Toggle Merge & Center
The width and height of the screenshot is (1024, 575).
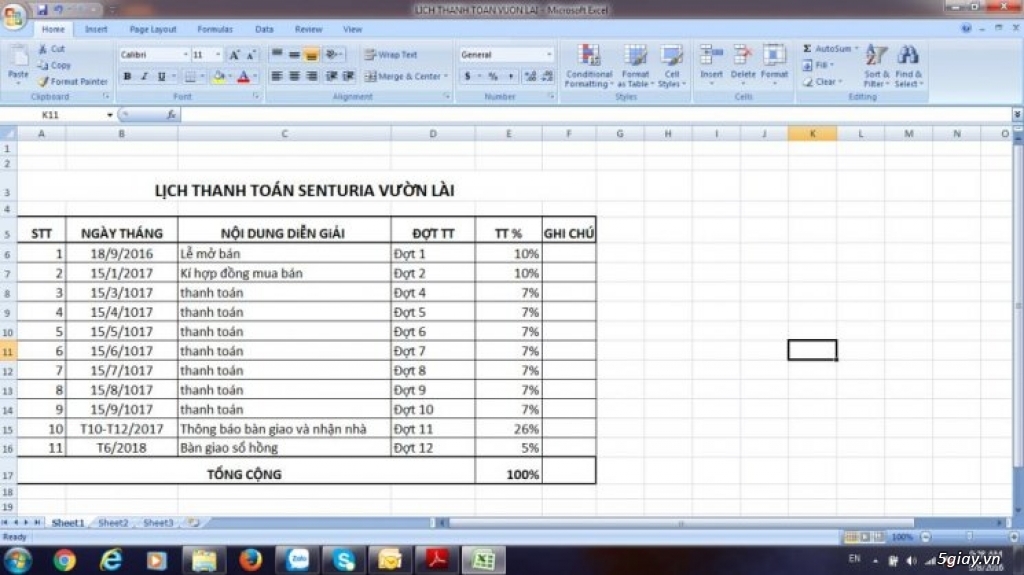click(x=402, y=76)
